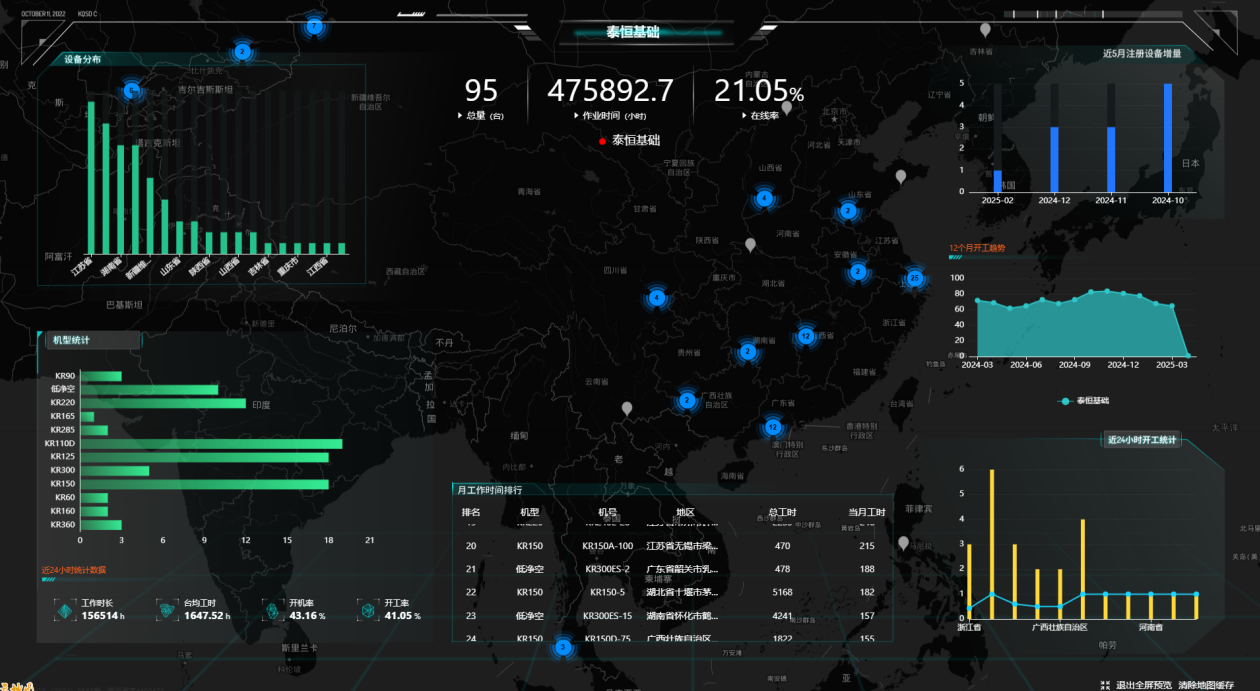Screen dimensions: 1260x691
Task: Click the cluster marker 4 in 四川省
Action: tap(656, 298)
